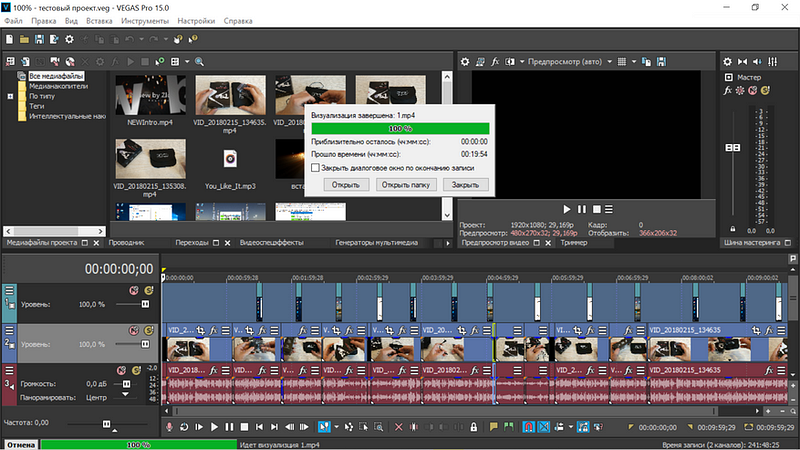800x450 pixels.
Task: Copy preview snapshot to clipboard icon
Action: coord(646,62)
